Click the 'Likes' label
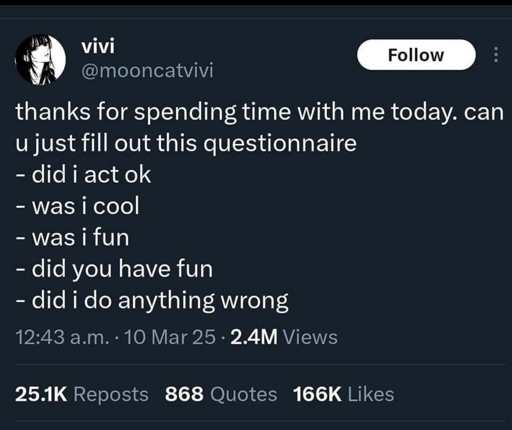The image size is (512, 430). click(371, 394)
